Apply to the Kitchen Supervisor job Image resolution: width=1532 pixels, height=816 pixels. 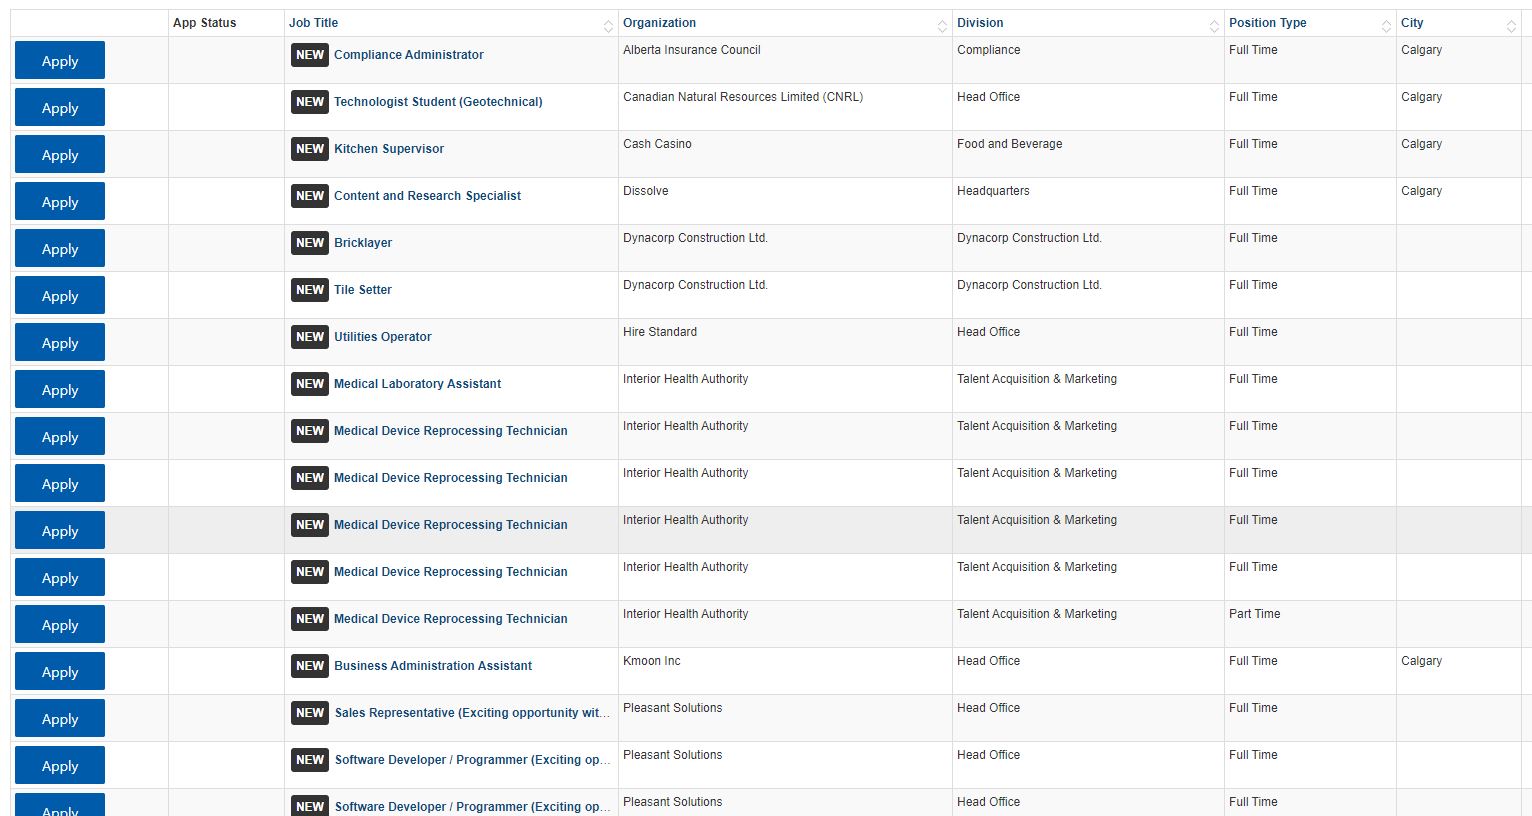tap(60, 155)
